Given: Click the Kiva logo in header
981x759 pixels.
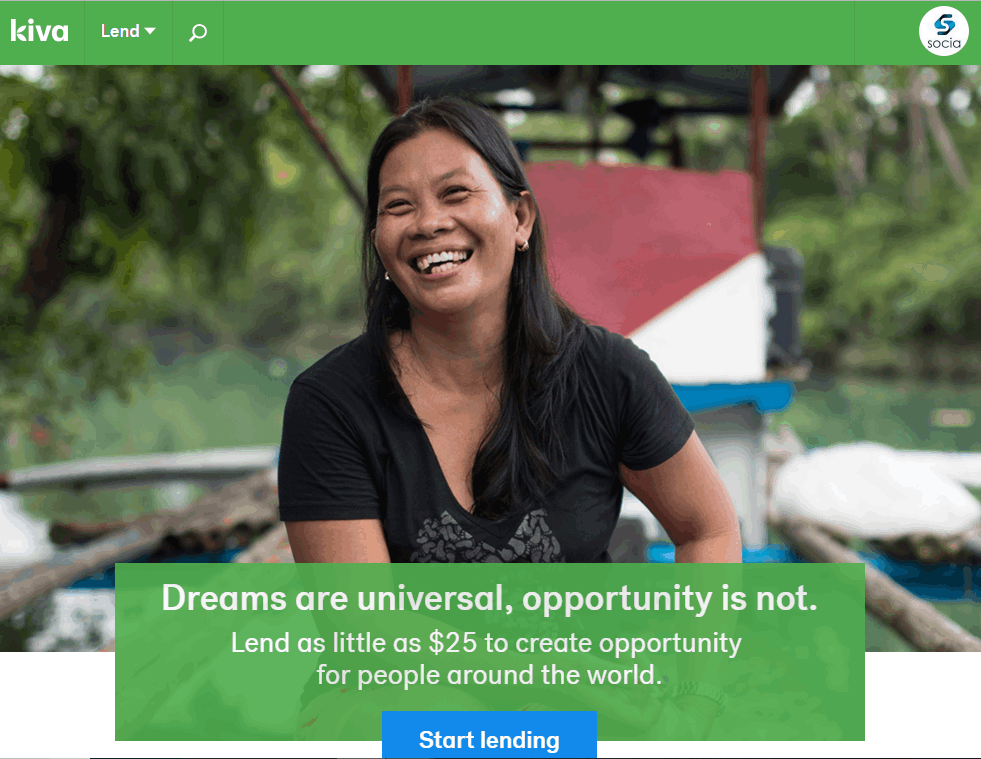Looking at the screenshot, I should coord(39,31).
